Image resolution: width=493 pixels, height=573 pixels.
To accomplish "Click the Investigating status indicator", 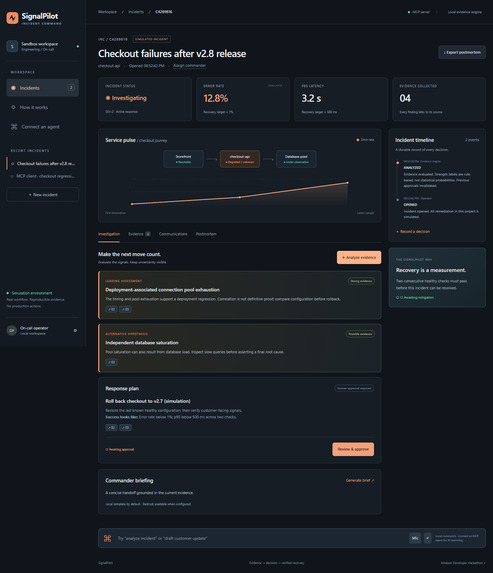I will [x=126, y=98].
